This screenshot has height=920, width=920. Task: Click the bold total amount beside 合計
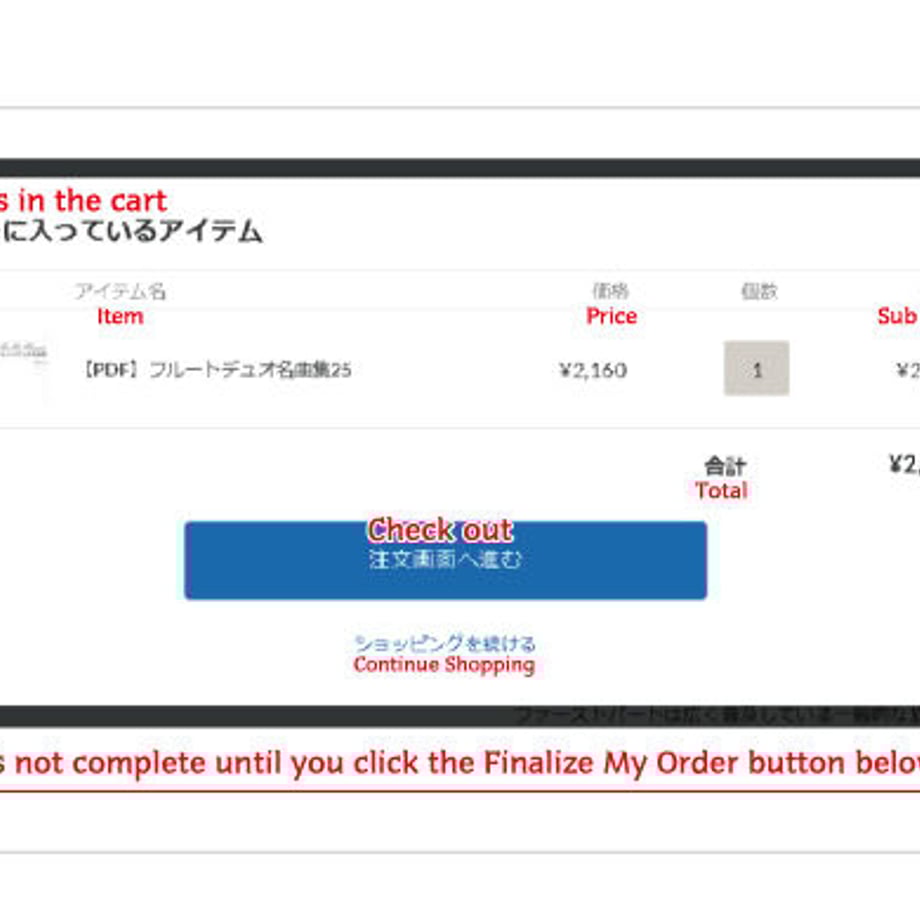click(x=904, y=464)
